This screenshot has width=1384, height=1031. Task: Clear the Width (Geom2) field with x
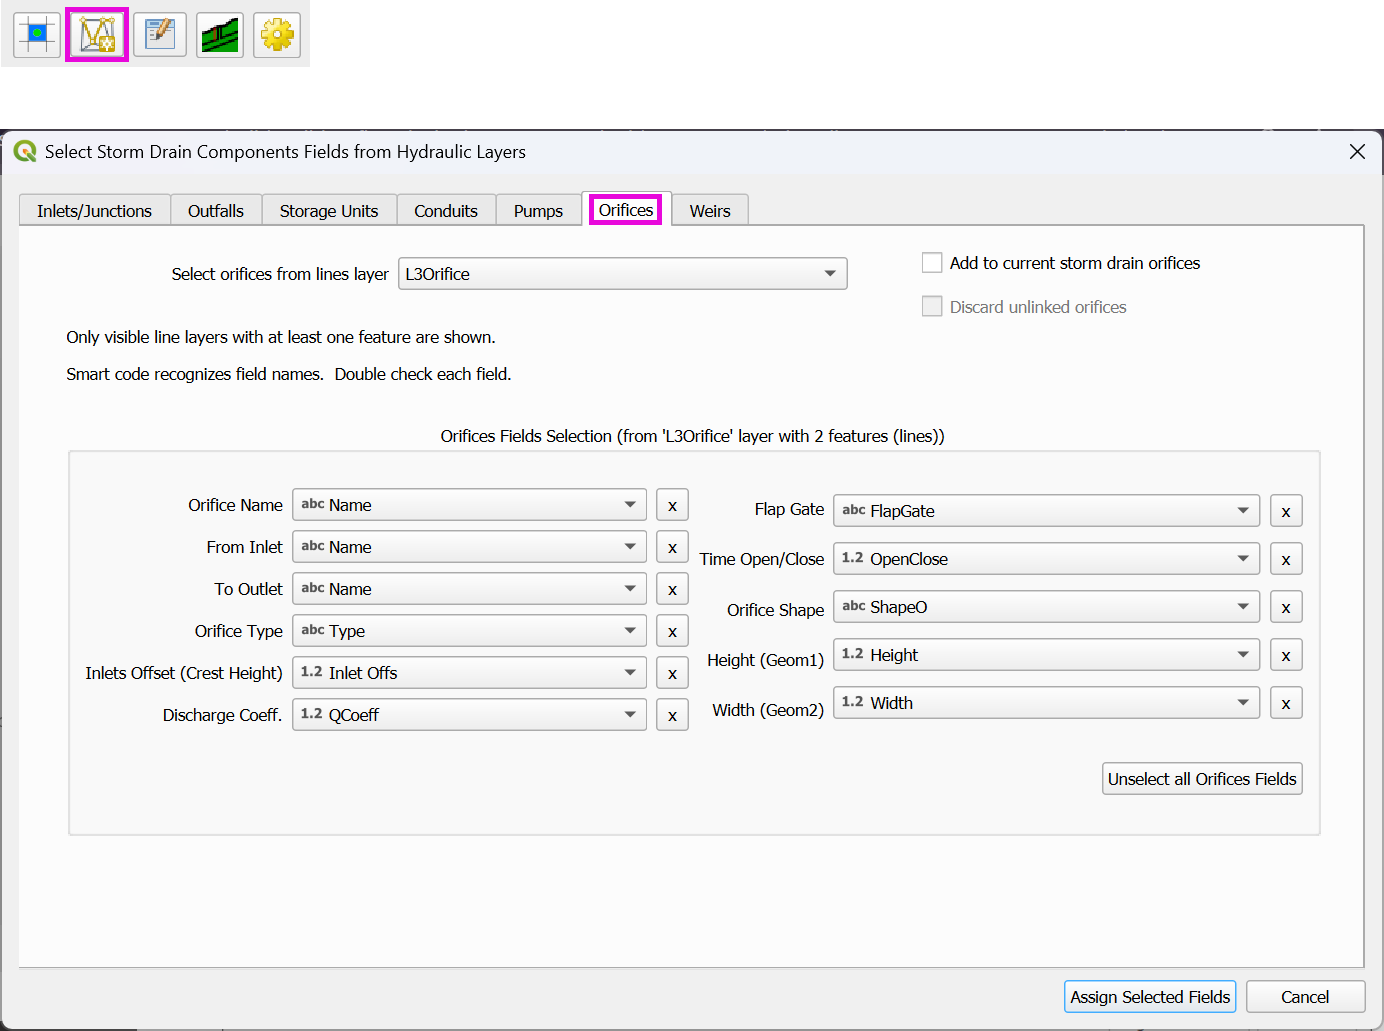click(x=1286, y=704)
